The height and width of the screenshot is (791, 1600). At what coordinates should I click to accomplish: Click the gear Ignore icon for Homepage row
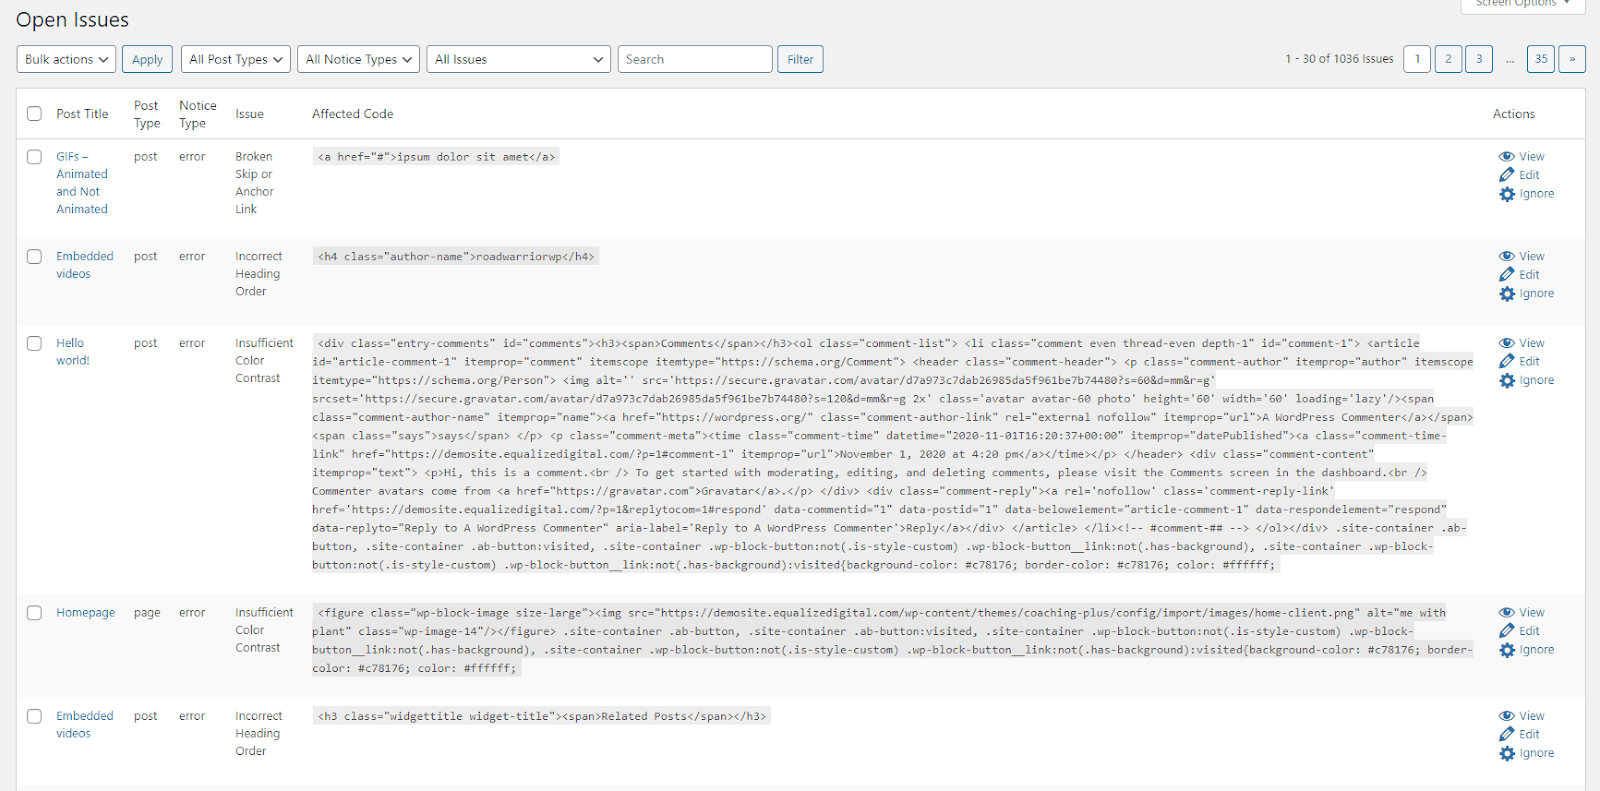coord(1507,650)
